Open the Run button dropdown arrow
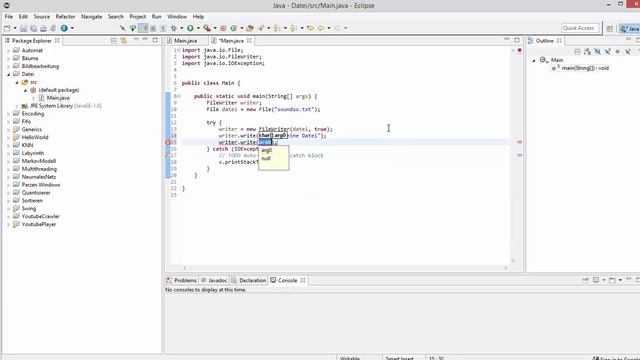The height and width of the screenshot is (360, 640). click(x=198, y=28)
